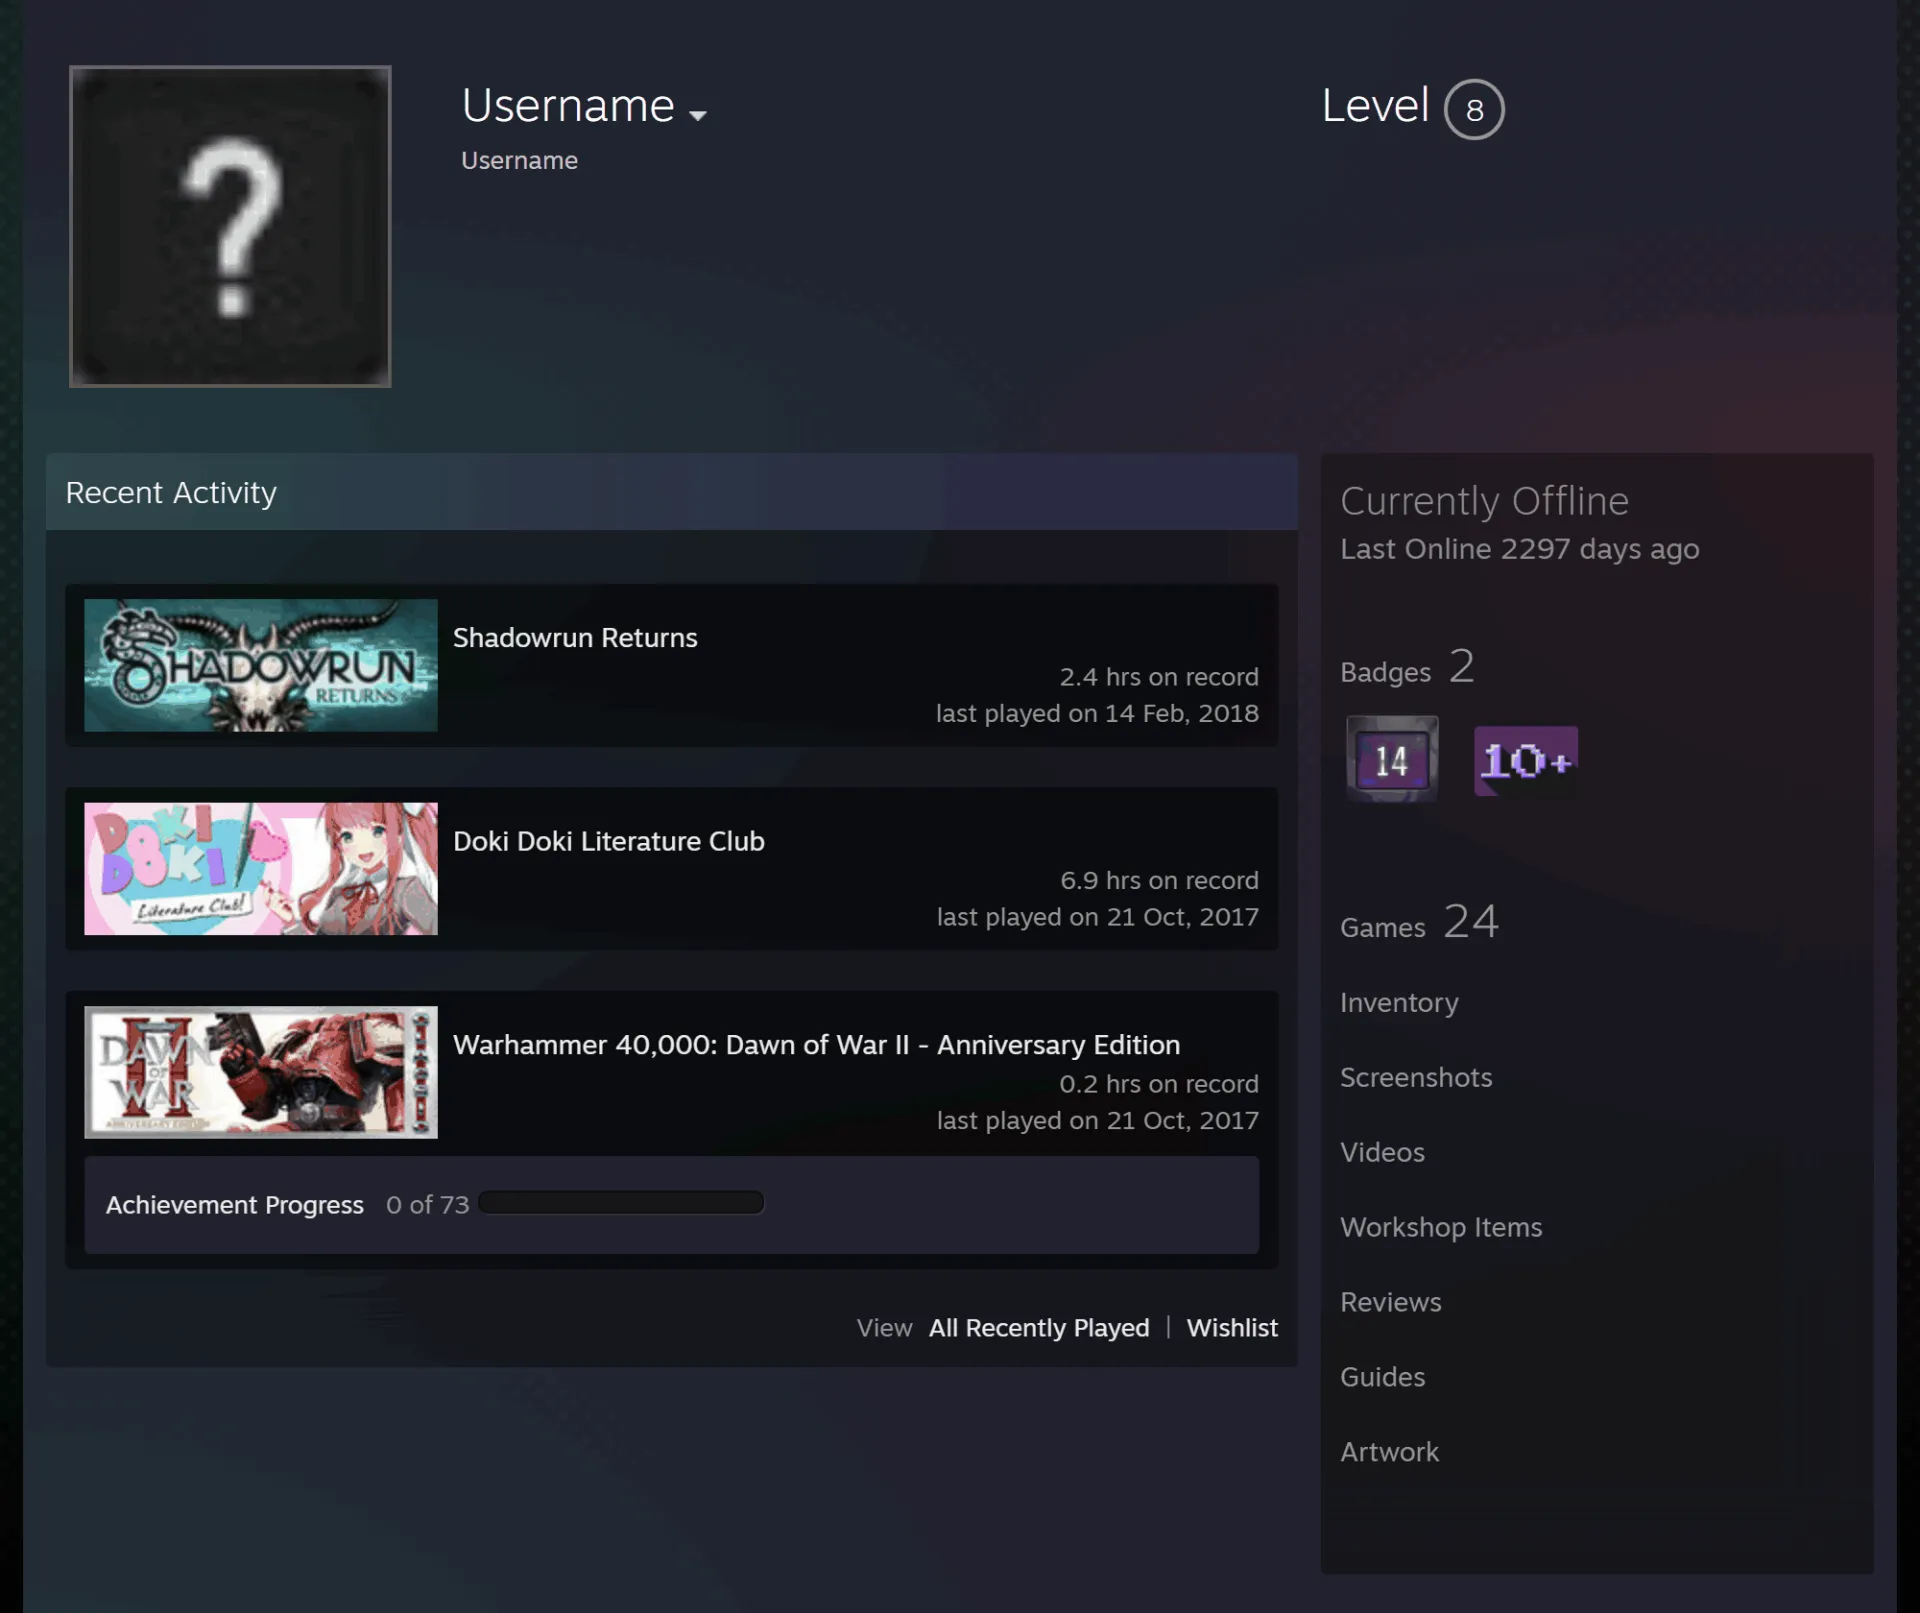The width and height of the screenshot is (1920, 1613).
Task: Open Screenshots in the sidebar
Action: [1416, 1077]
